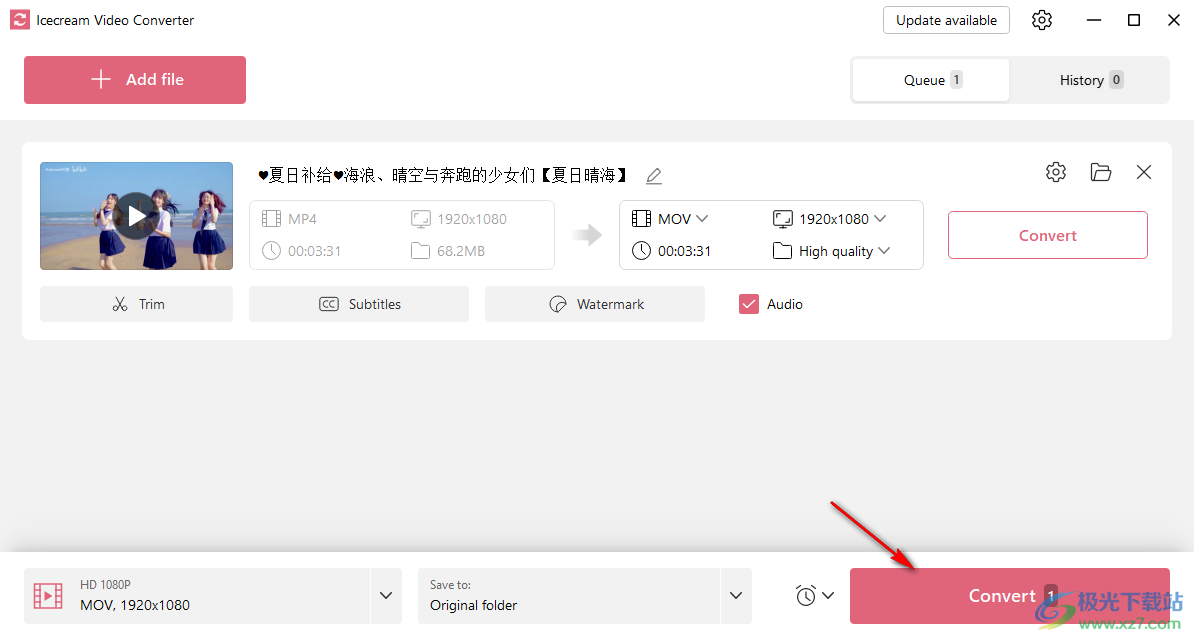
Task: Switch to the Queue tab
Action: pos(931,80)
